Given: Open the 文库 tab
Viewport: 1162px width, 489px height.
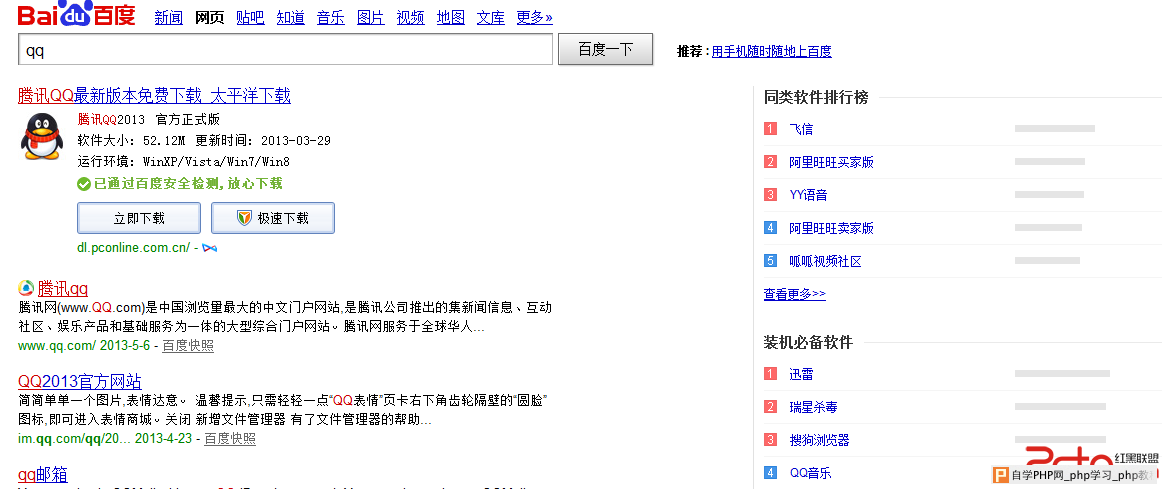Looking at the screenshot, I should click(491, 18).
